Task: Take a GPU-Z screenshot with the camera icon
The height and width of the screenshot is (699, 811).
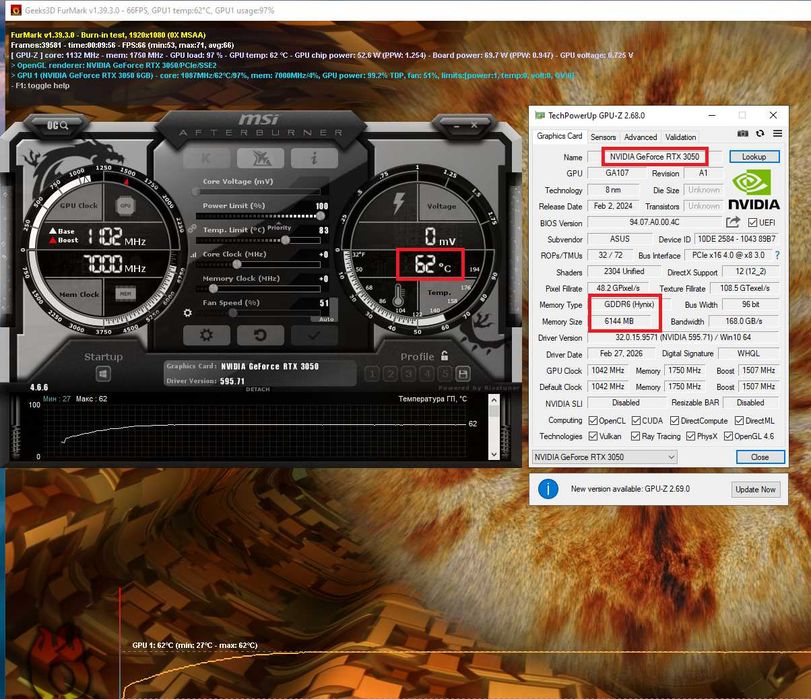Action: click(x=743, y=133)
